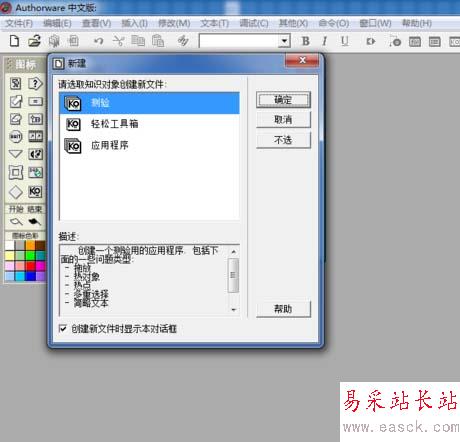Viewport: 460px width, 442px height.
Task: Select 应用程序 in the knowledge object list
Action: point(149,145)
